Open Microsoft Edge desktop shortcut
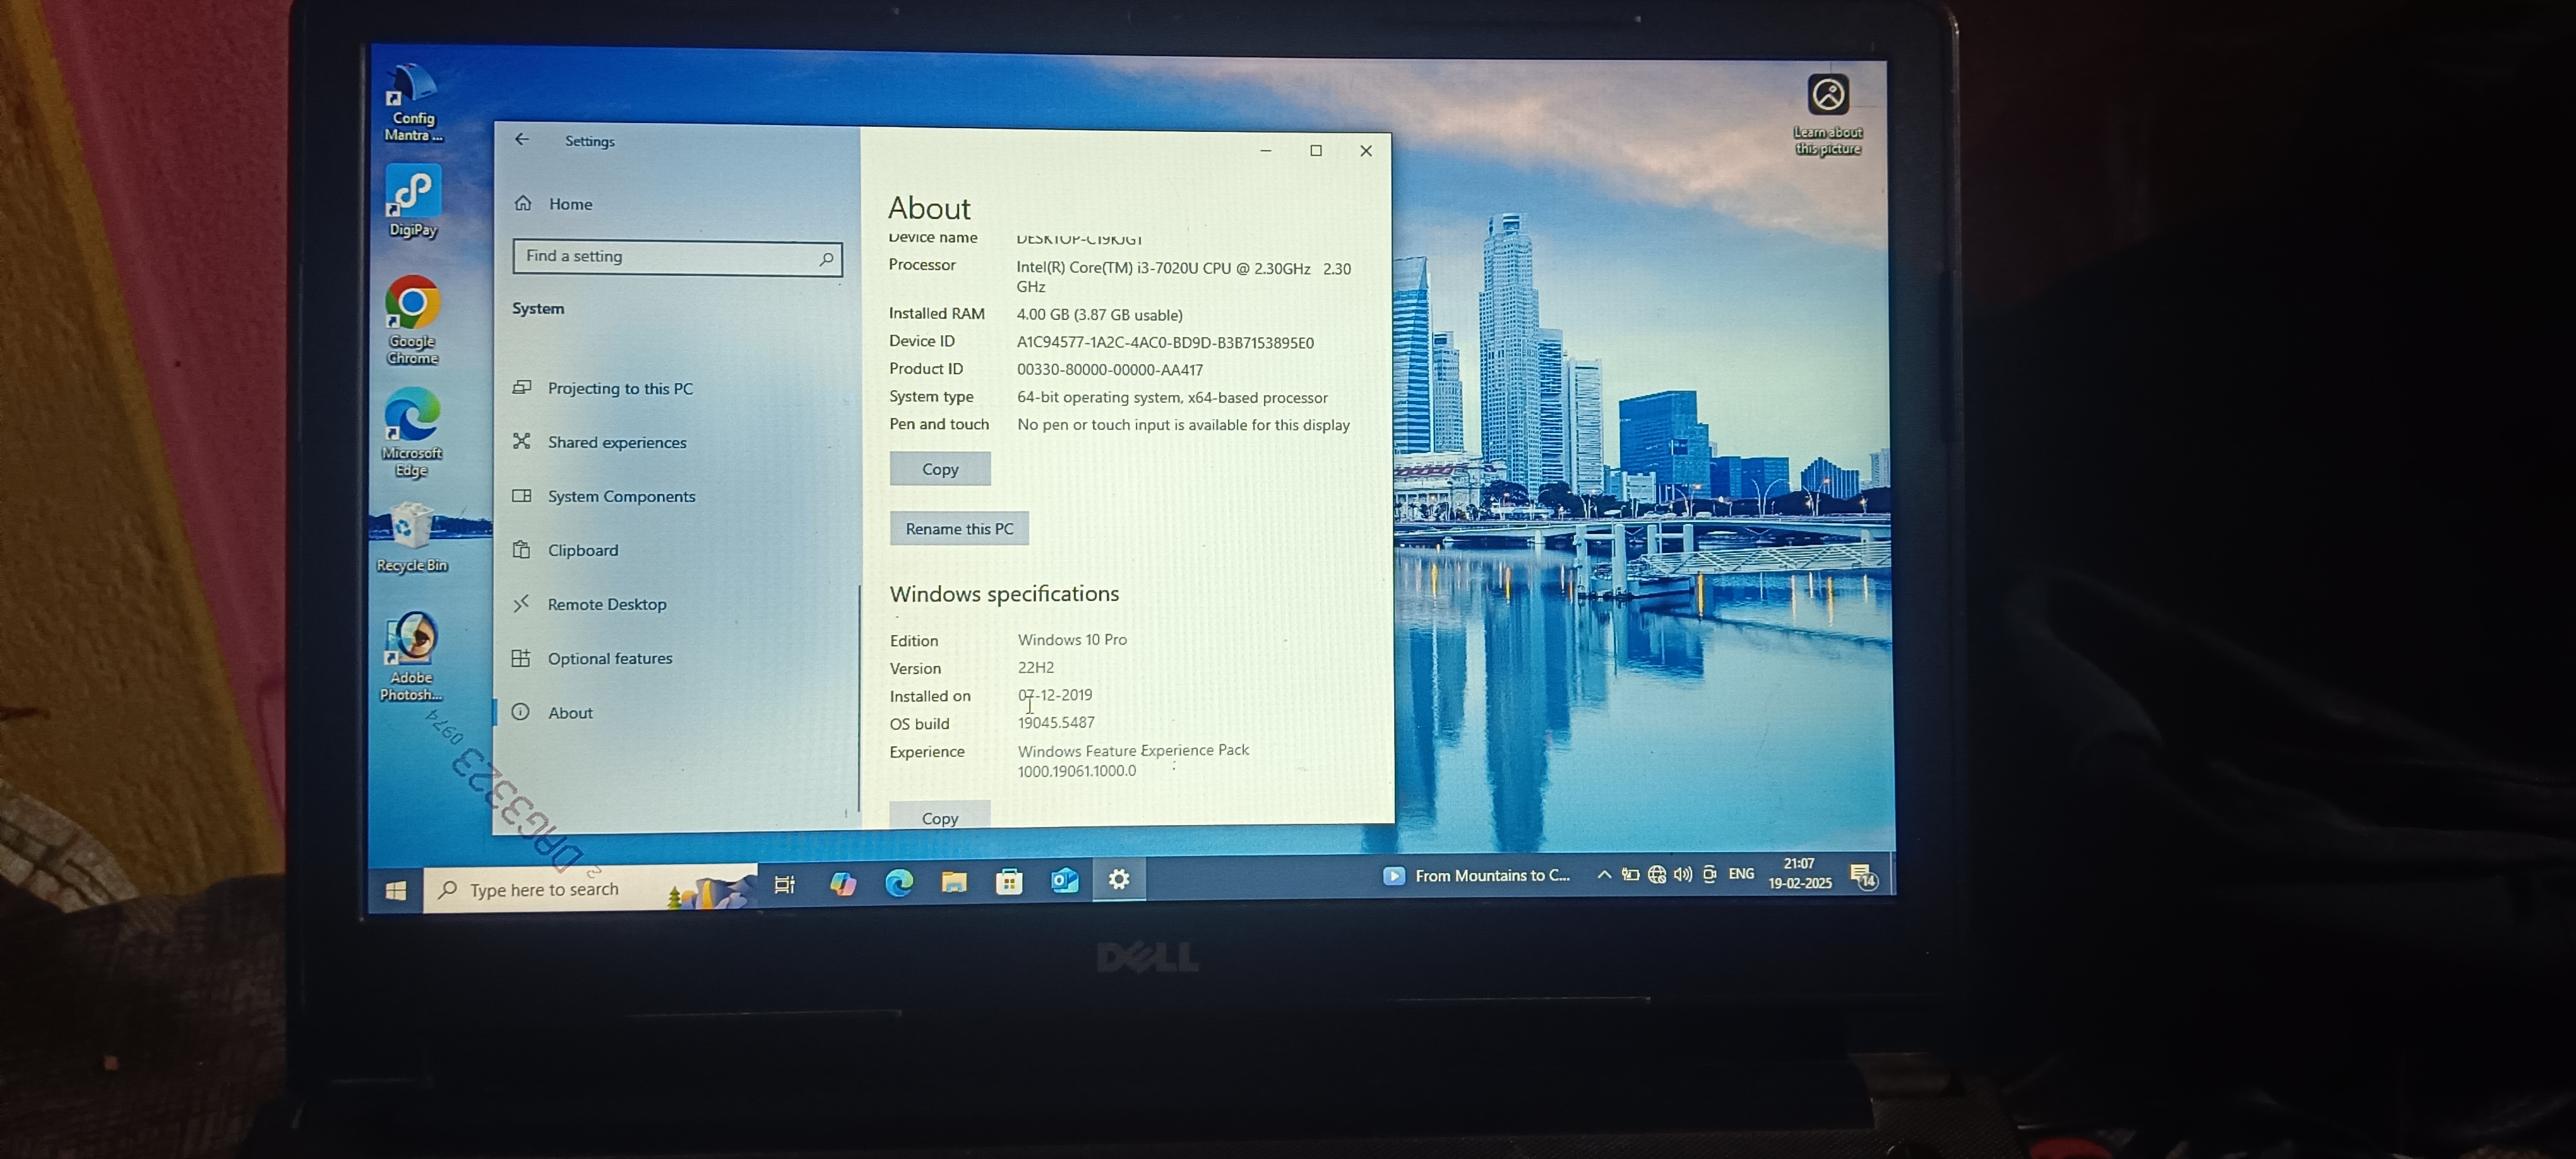 tap(411, 432)
